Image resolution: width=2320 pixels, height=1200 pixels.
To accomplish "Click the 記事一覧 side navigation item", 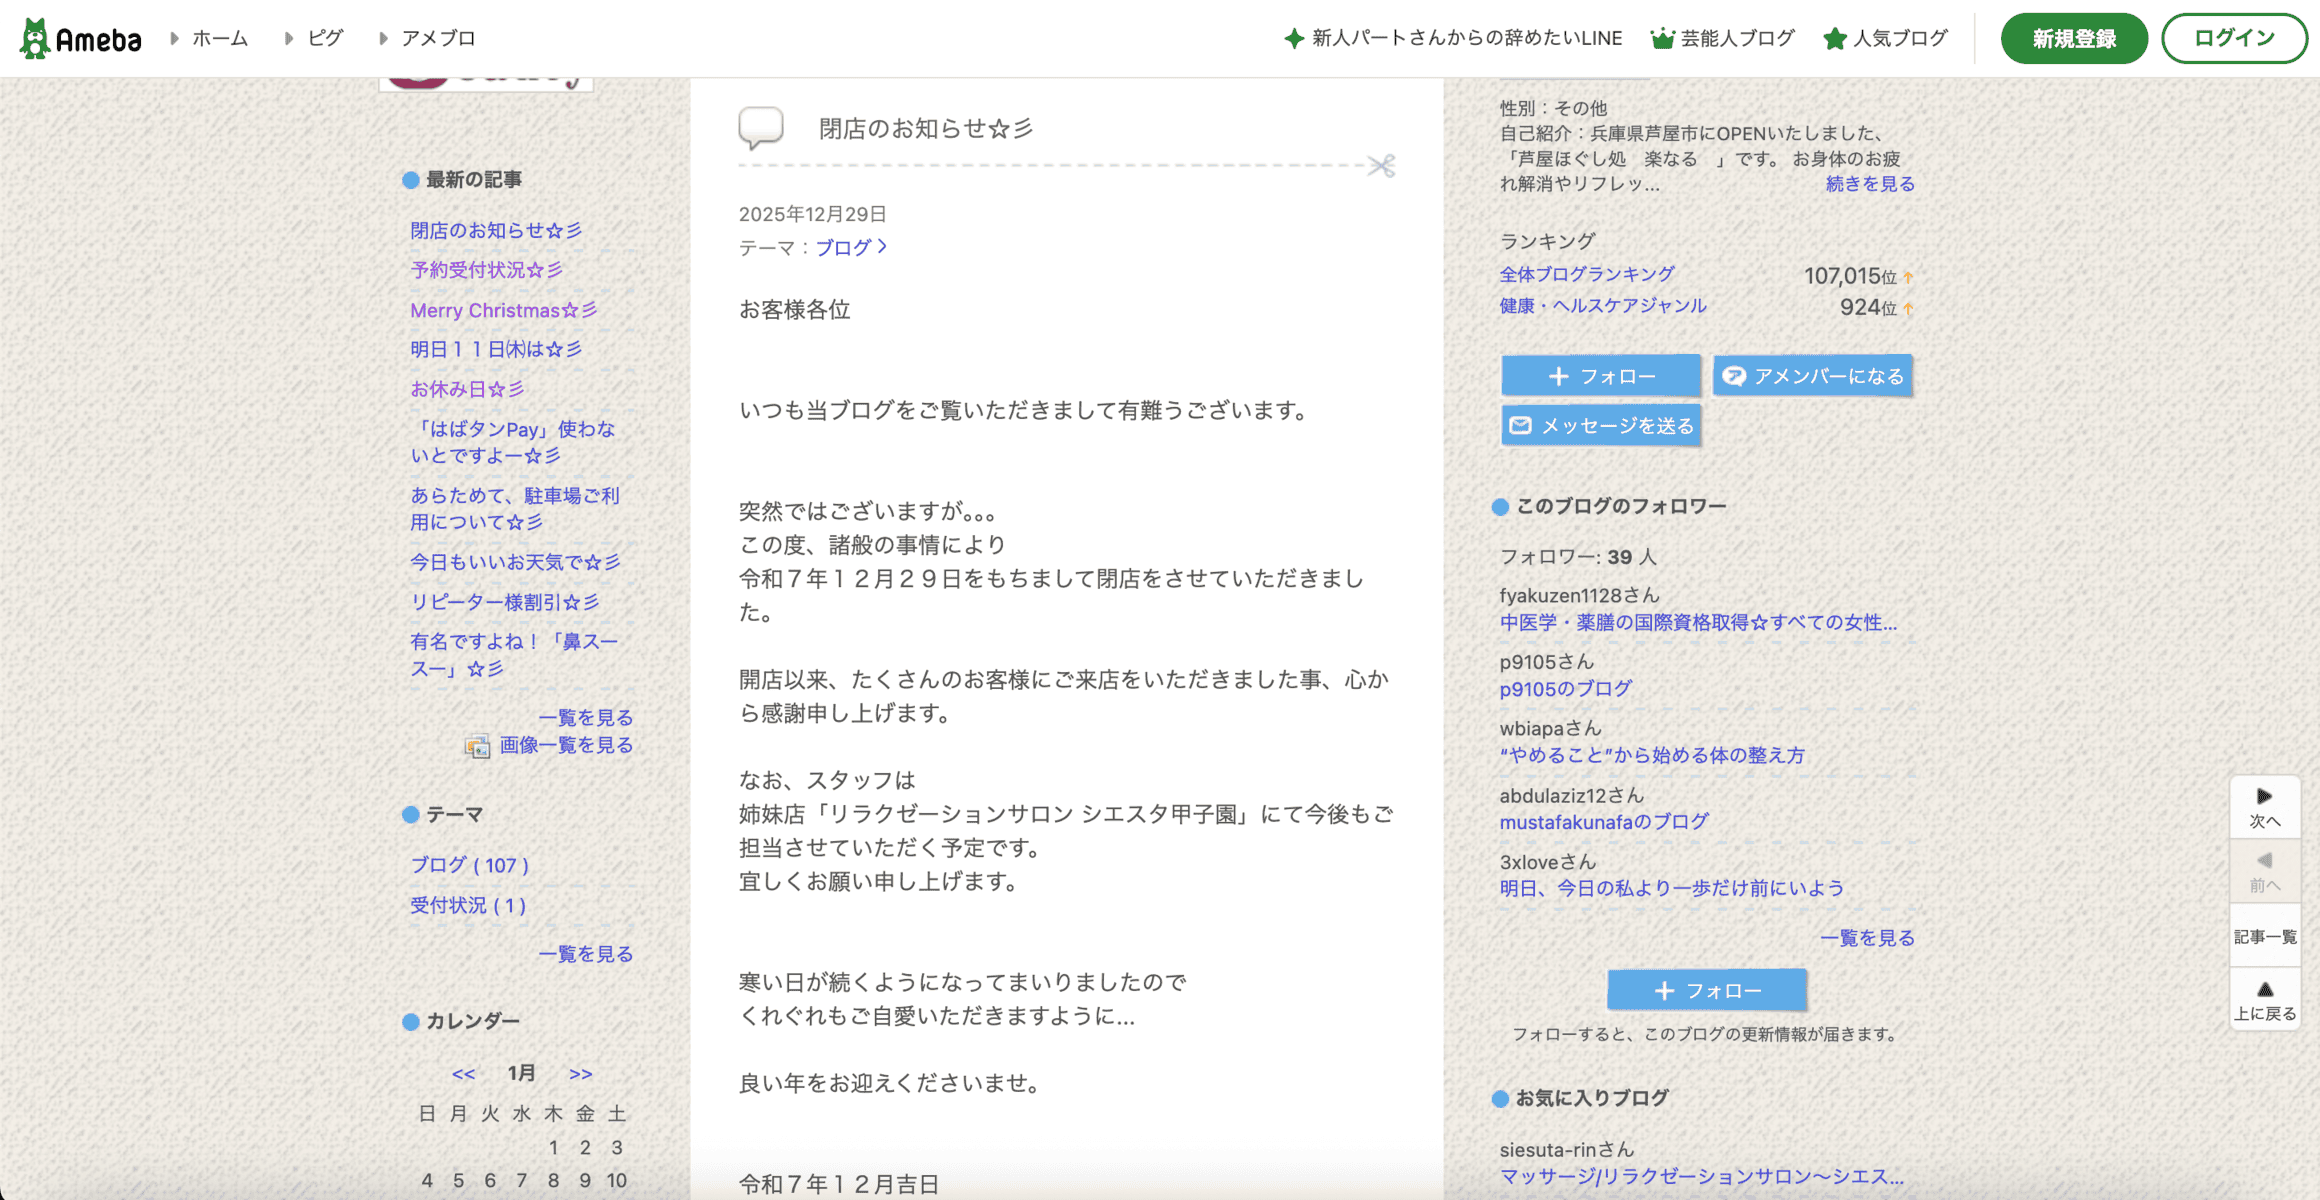I will (2264, 937).
